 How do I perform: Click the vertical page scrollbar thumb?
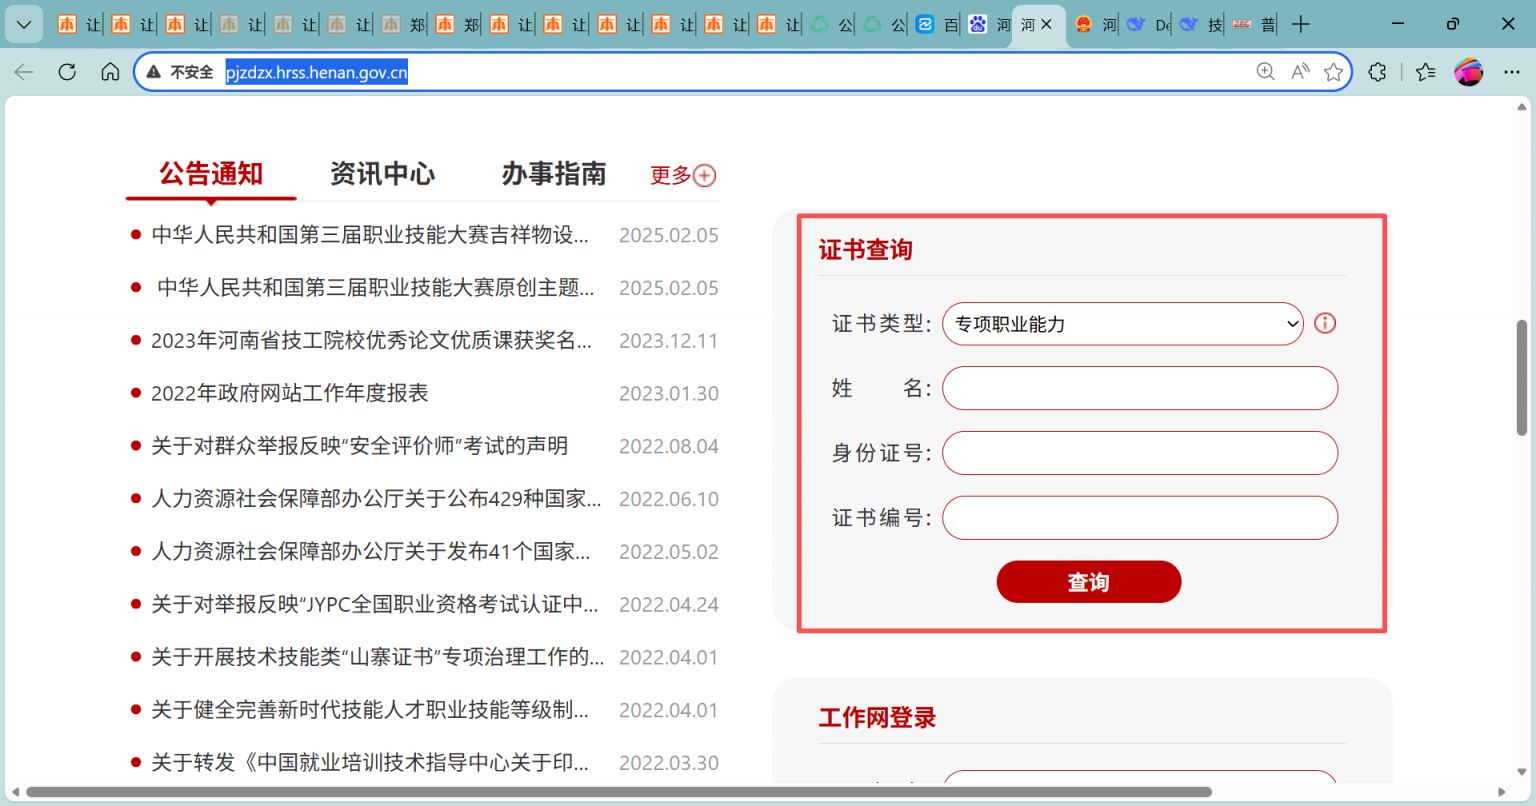point(1522,378)
